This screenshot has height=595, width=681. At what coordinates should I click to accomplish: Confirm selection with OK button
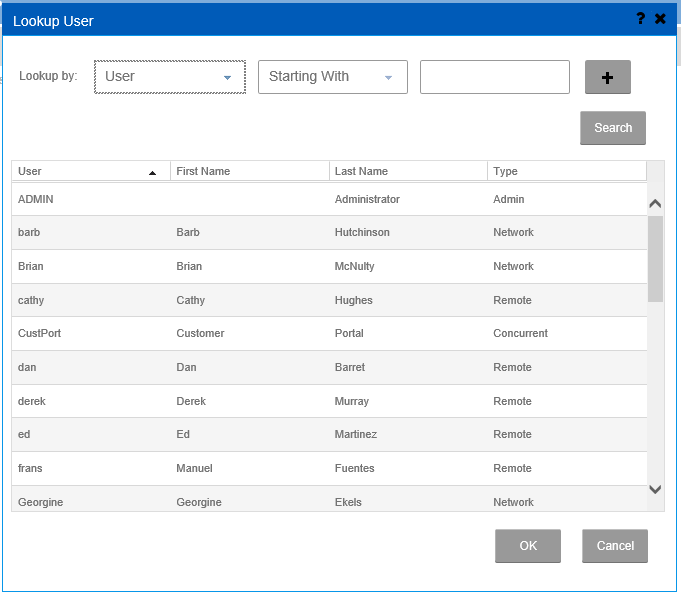(x=527, y=546)
